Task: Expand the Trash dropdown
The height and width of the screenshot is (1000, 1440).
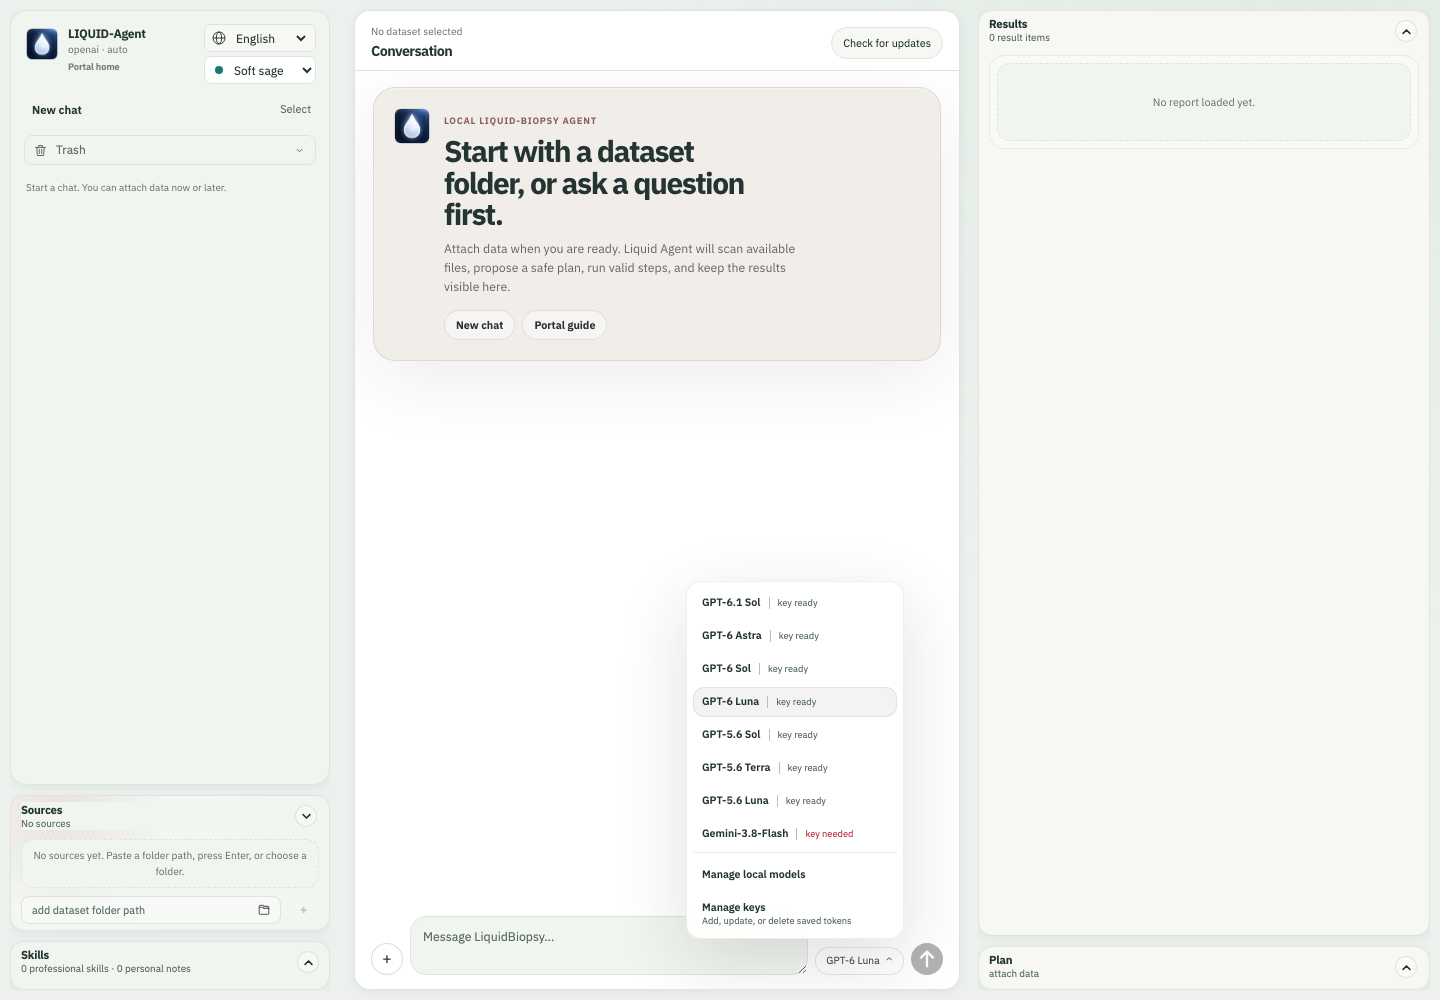Action: coord(170,150)
